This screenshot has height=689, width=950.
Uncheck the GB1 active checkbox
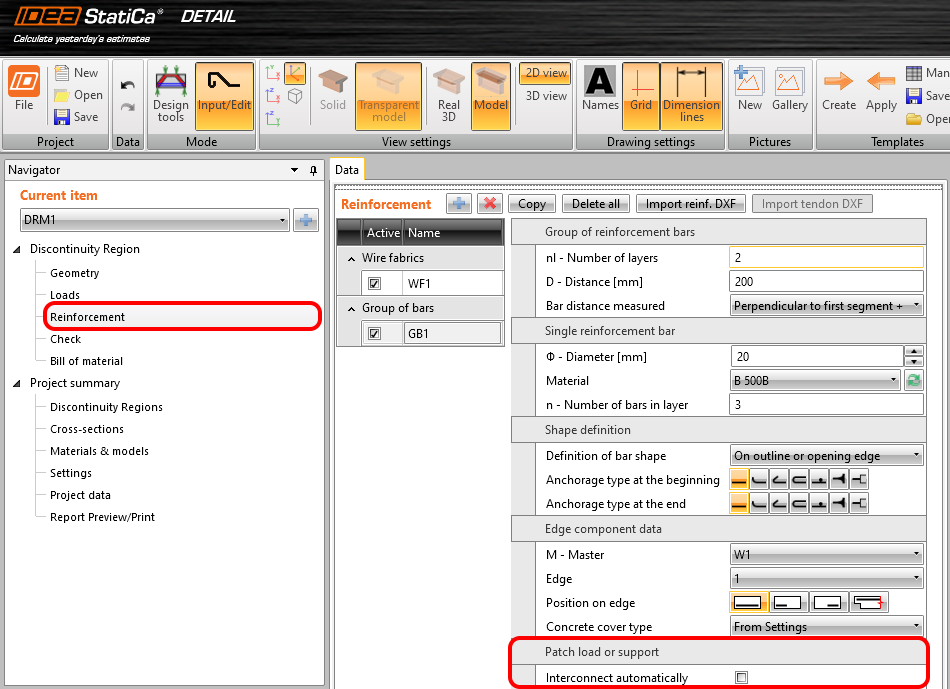coord(374,334)
